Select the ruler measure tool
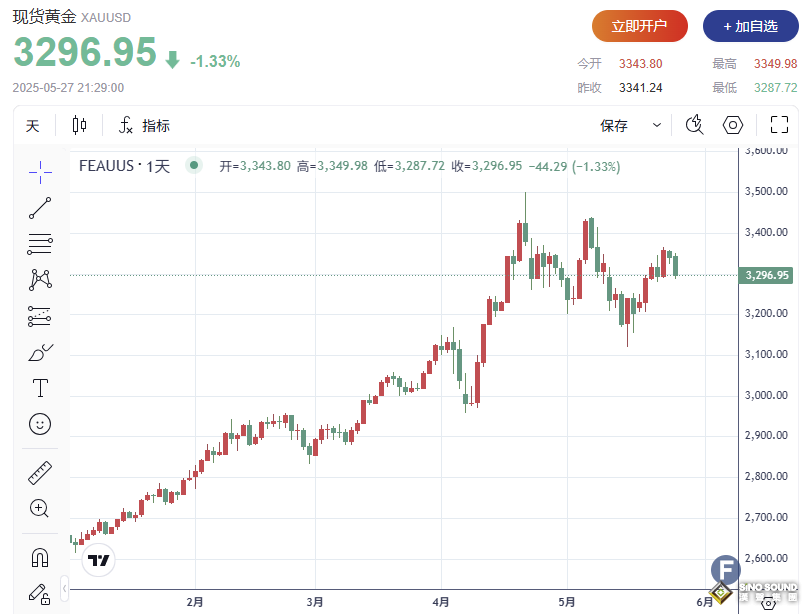This screenshot has height=614, width=807. click(x=40, y=472)
